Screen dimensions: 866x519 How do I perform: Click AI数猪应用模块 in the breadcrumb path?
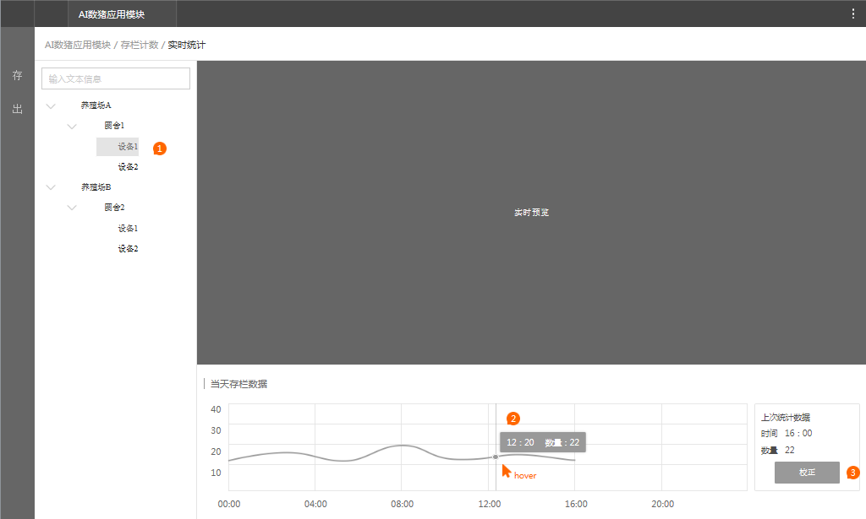pyautogui.click(x=78, y=45)
